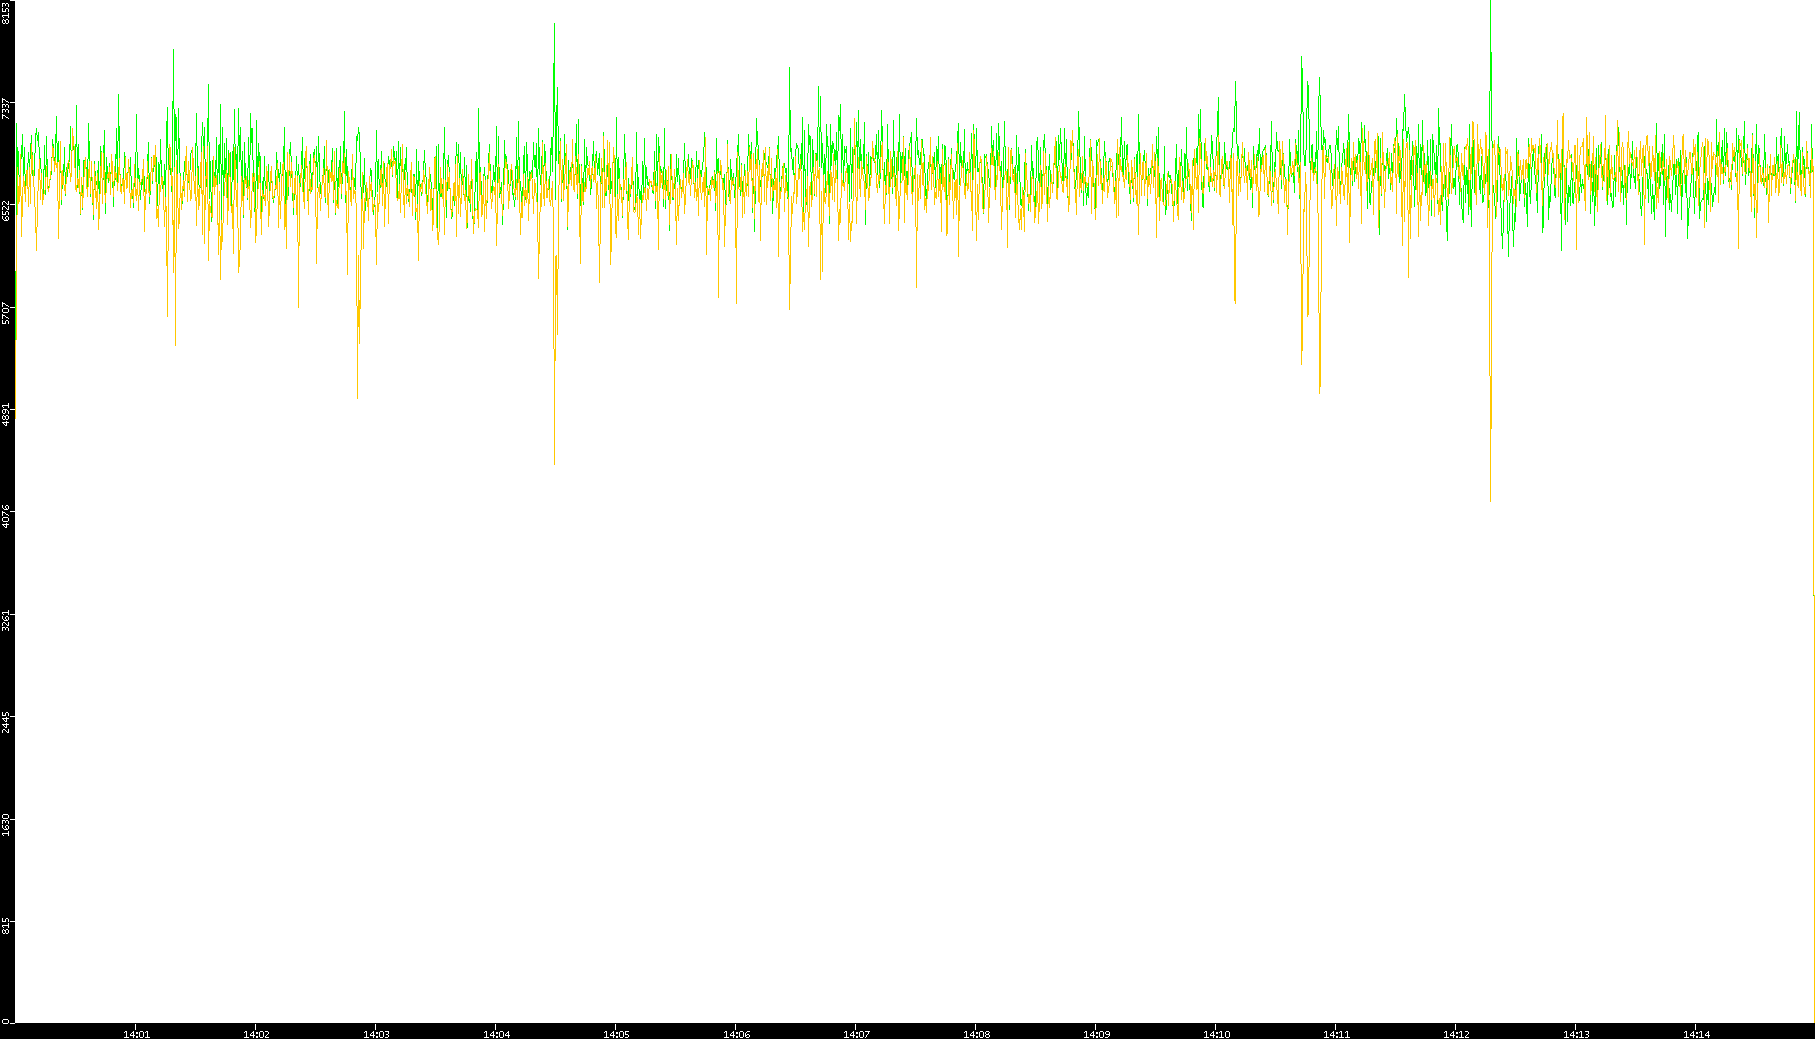Click the yellow vertical line at right edge

coord(1813,800)
